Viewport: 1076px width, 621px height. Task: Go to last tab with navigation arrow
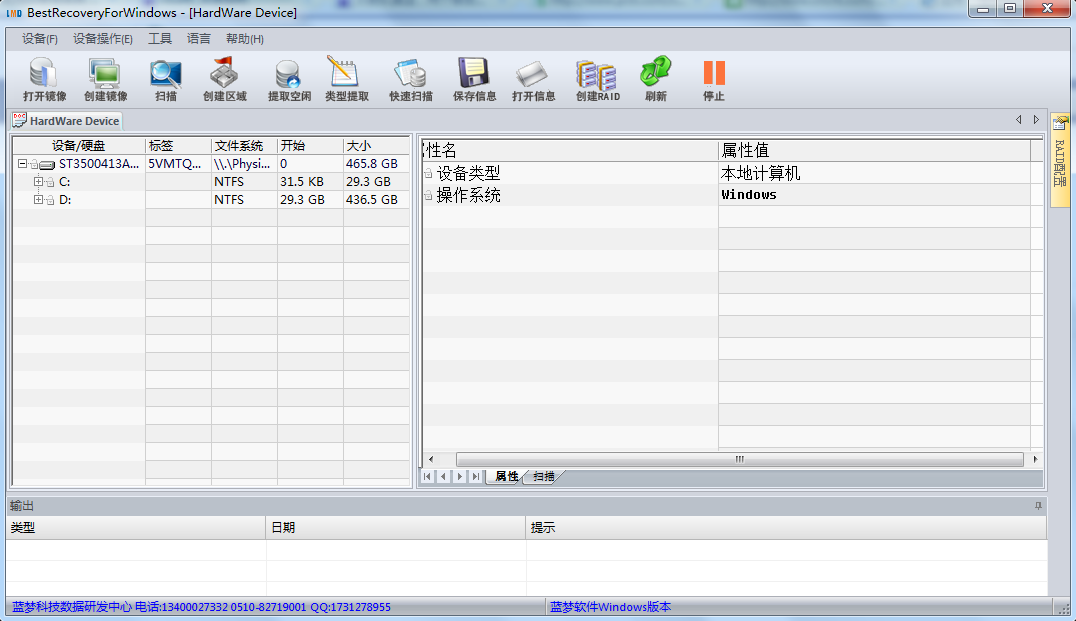(x=476, y=476)
